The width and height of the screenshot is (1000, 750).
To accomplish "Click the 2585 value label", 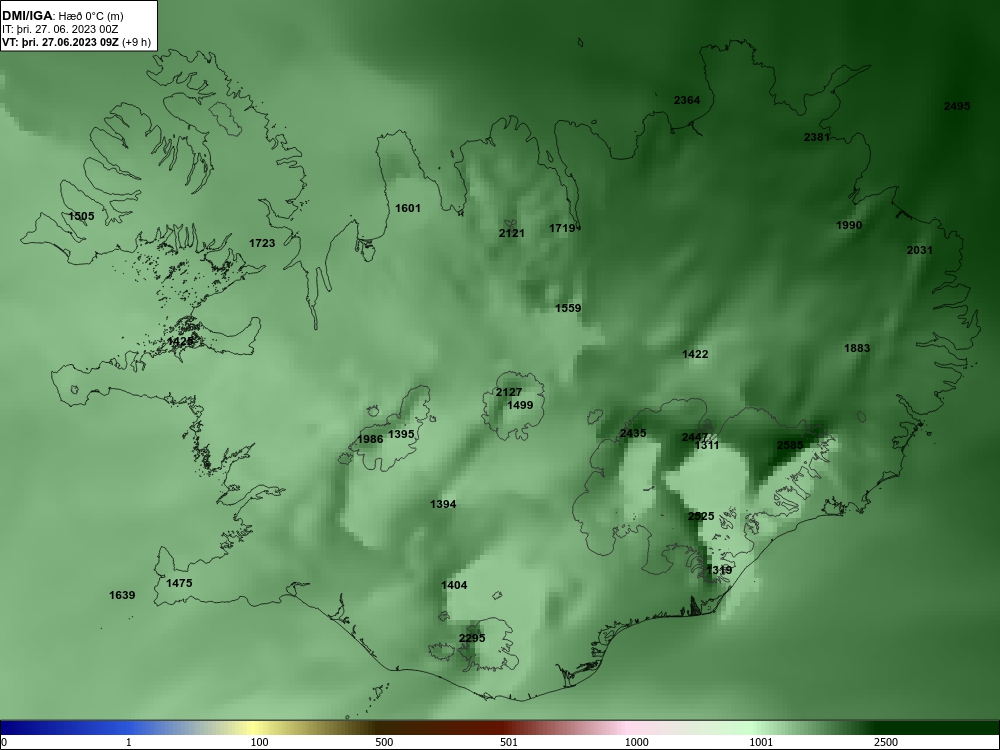I will [x=790, y=445].
